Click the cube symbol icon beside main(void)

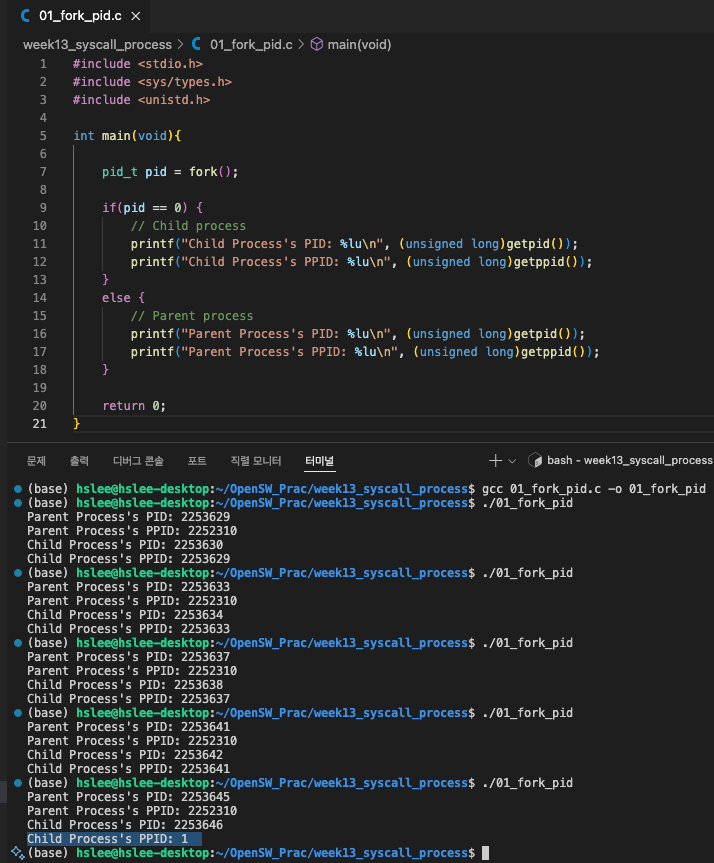[317, 44]
